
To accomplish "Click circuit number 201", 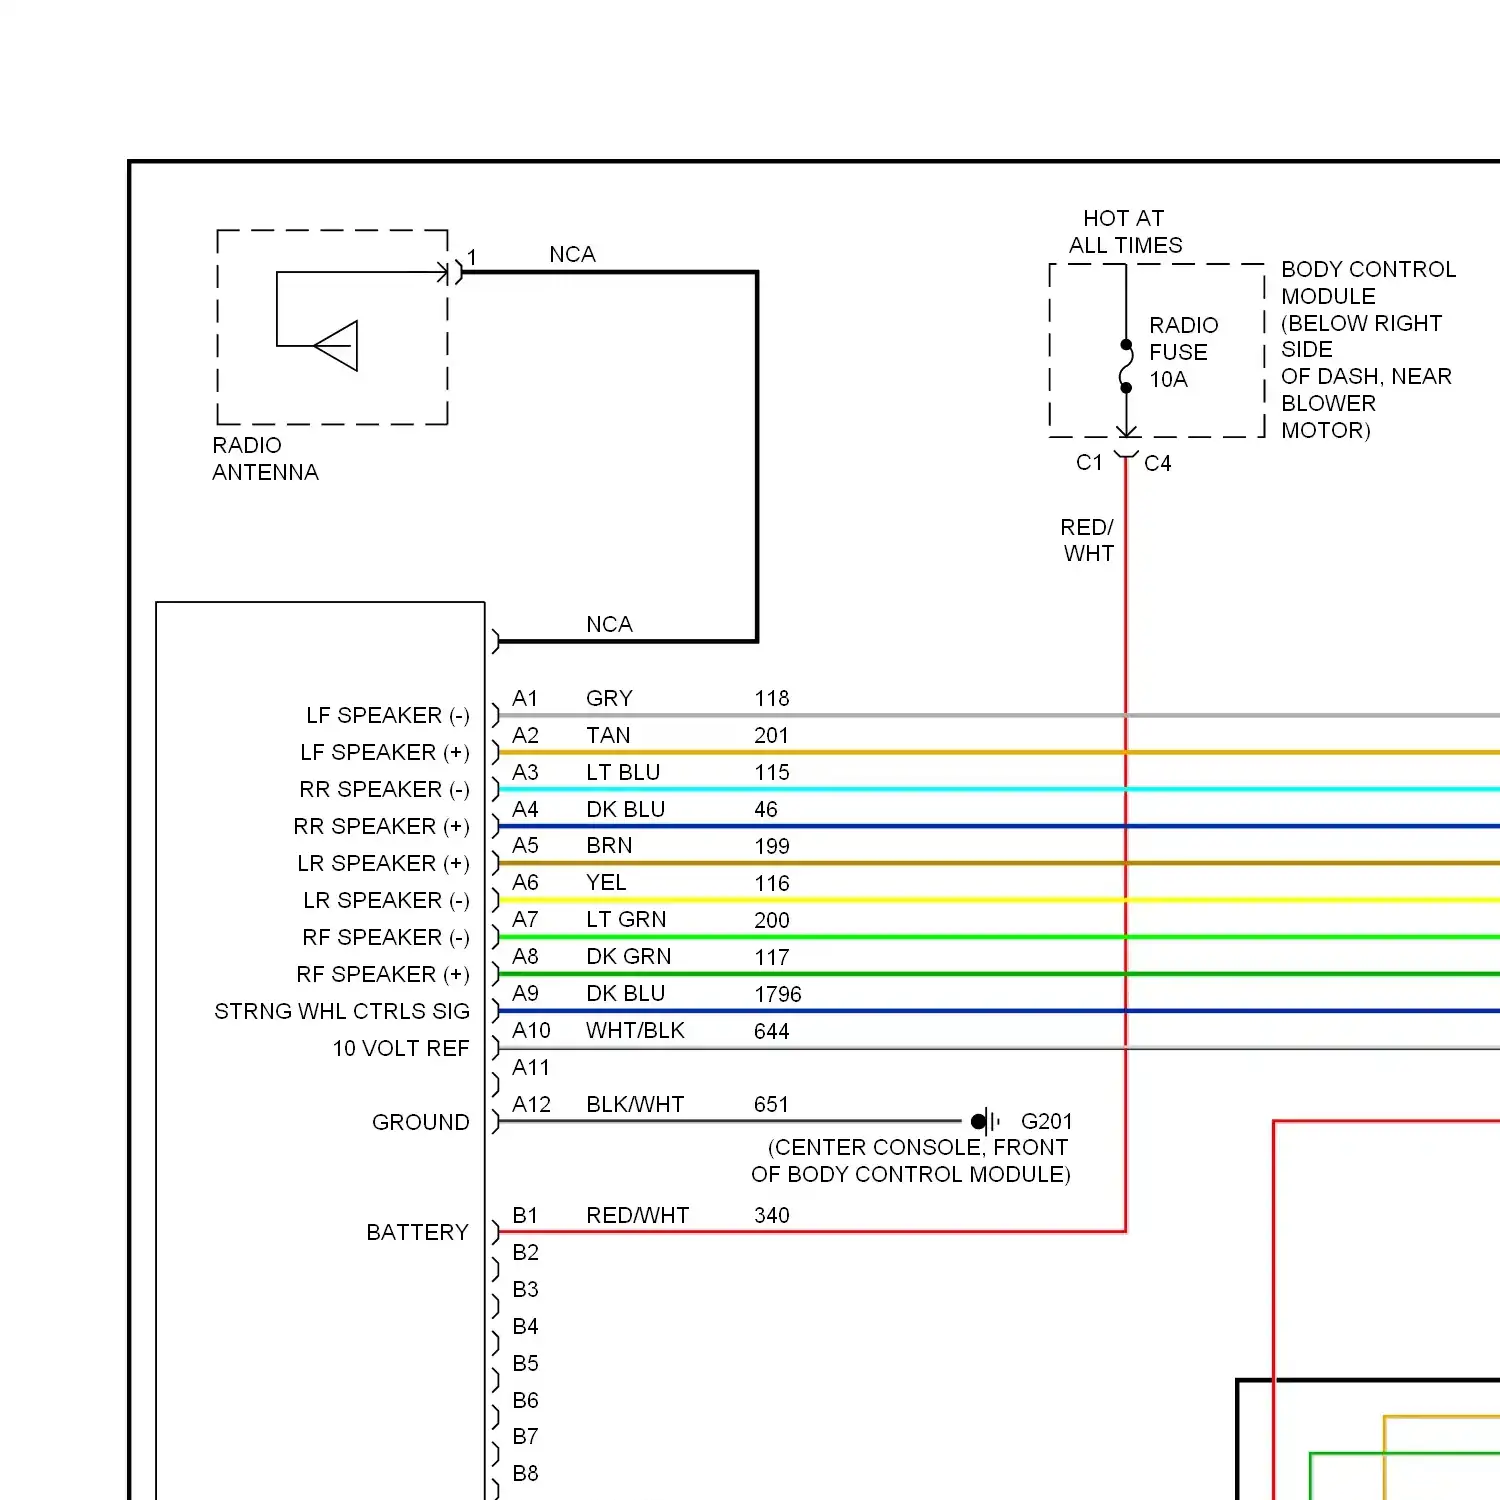I will pyautogui.click(x=772, y=736).
